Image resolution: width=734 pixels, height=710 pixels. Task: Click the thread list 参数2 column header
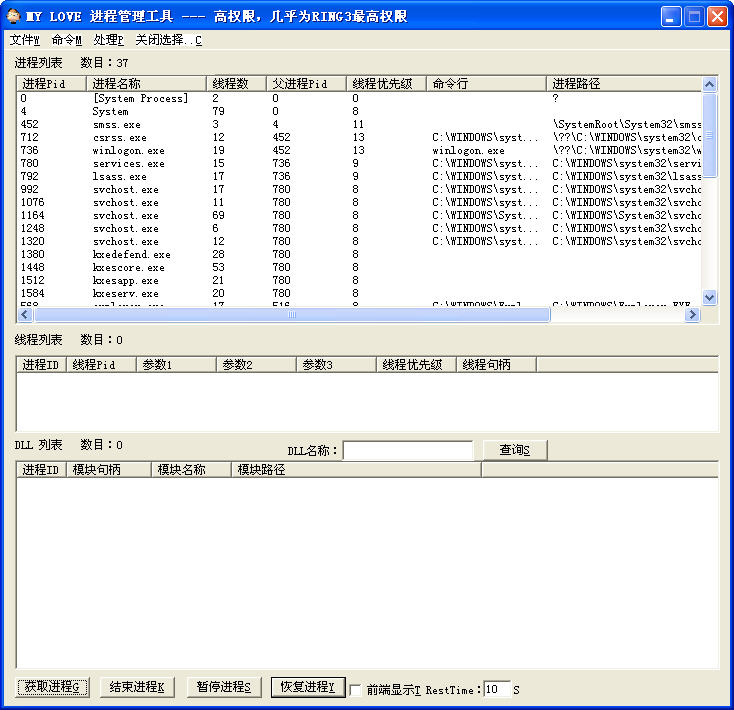257,365
